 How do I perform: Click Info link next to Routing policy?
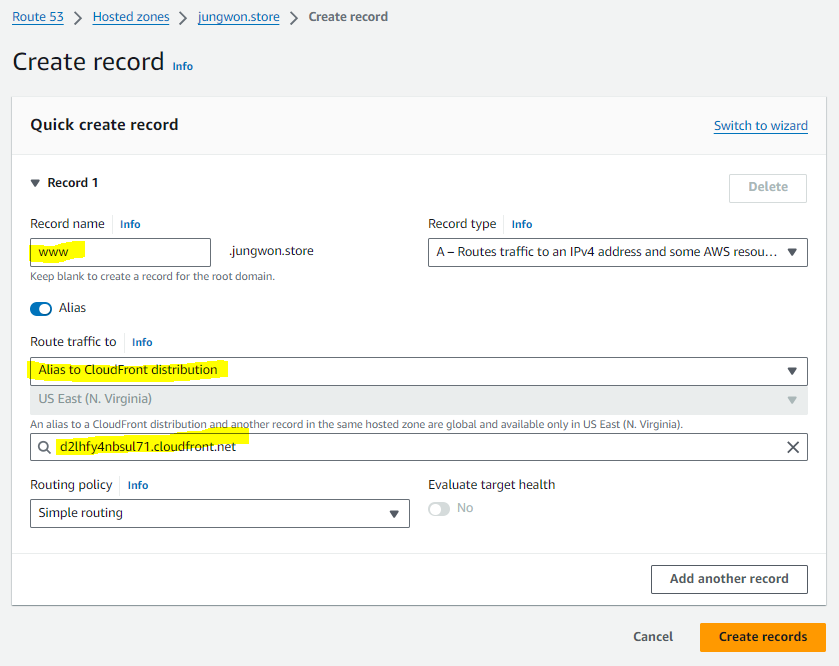[x=138, y=485]
